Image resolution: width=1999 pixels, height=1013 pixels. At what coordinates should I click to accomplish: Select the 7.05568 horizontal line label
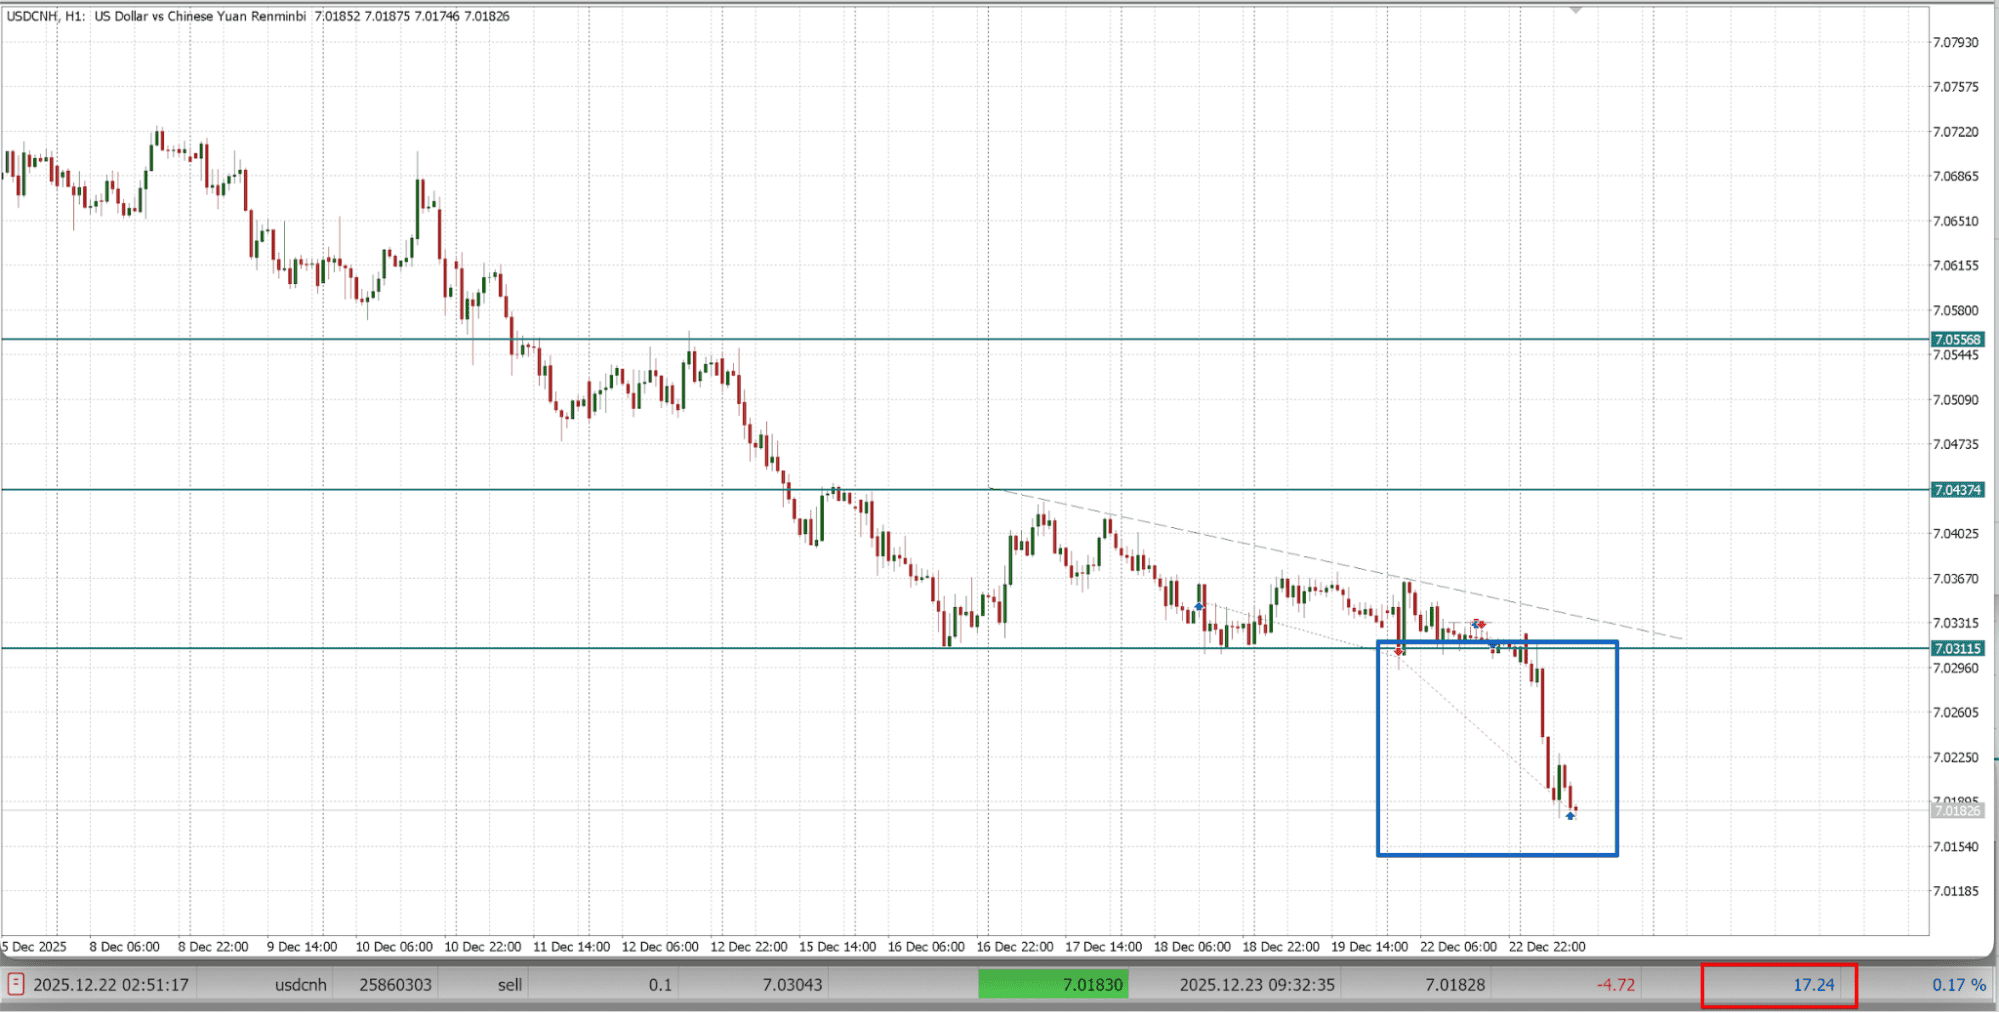(x=1958, y=340)
